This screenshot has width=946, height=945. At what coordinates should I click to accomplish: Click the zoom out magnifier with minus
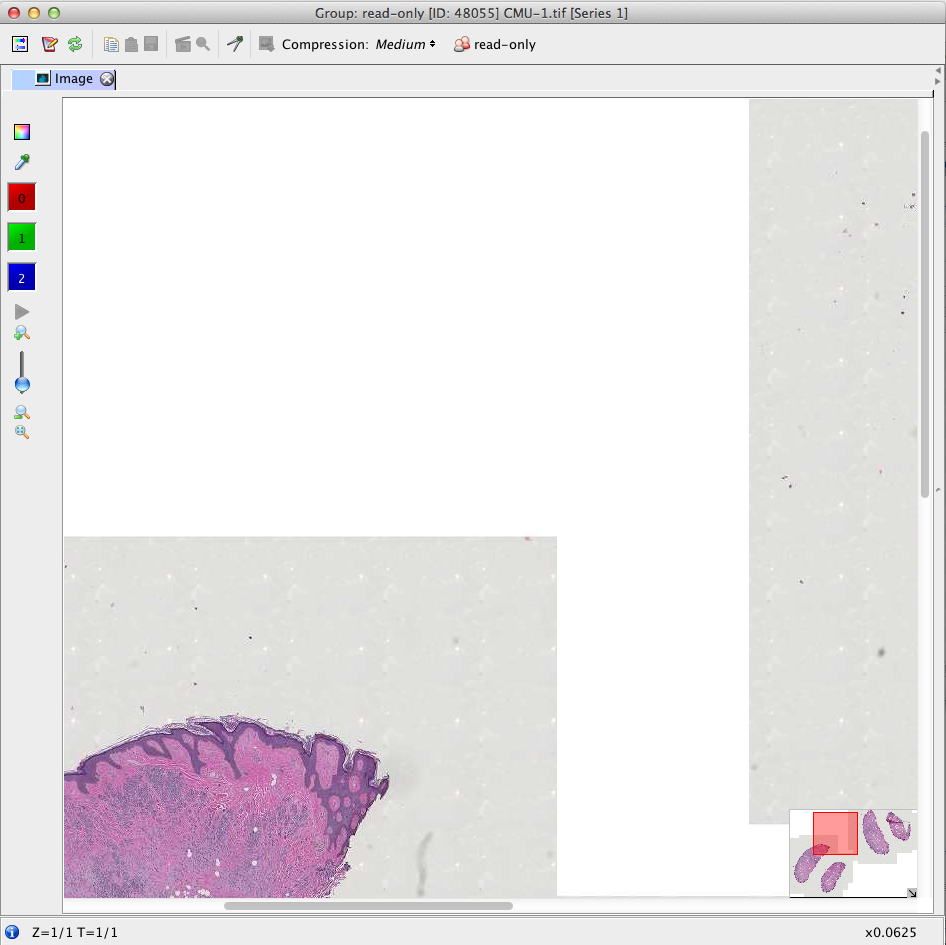[x=22, y=413]
